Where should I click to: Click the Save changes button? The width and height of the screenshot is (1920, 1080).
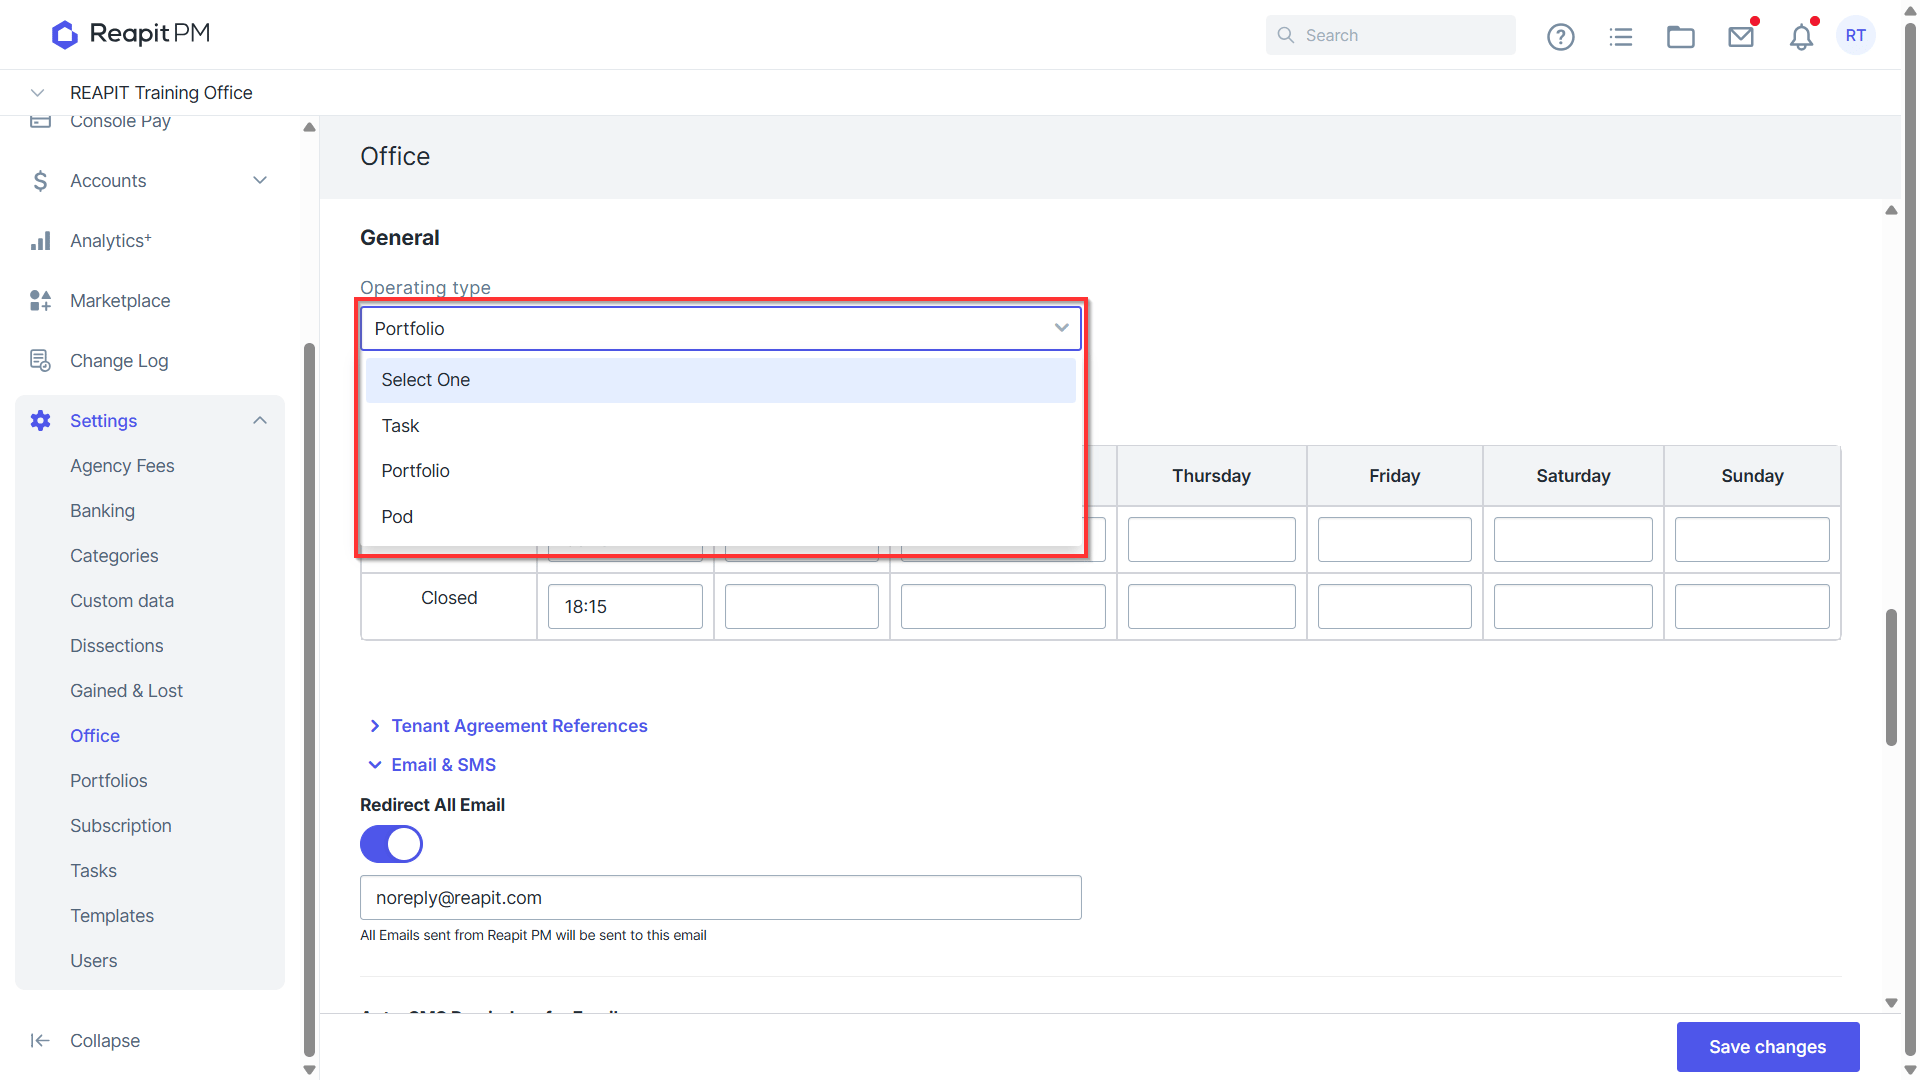(x=1767, y=1046)
